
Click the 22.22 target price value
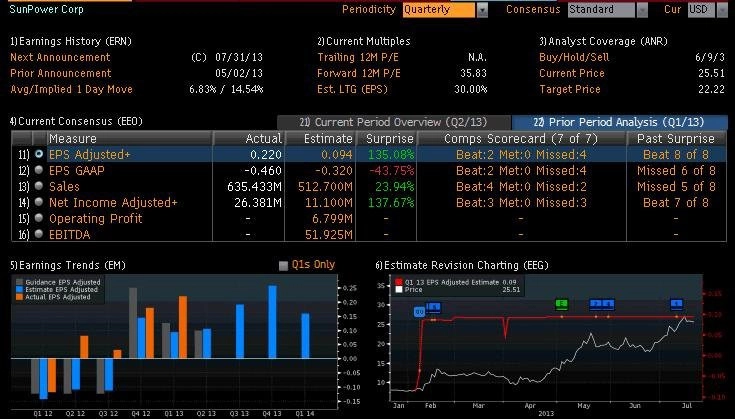[x=711, y=89]
